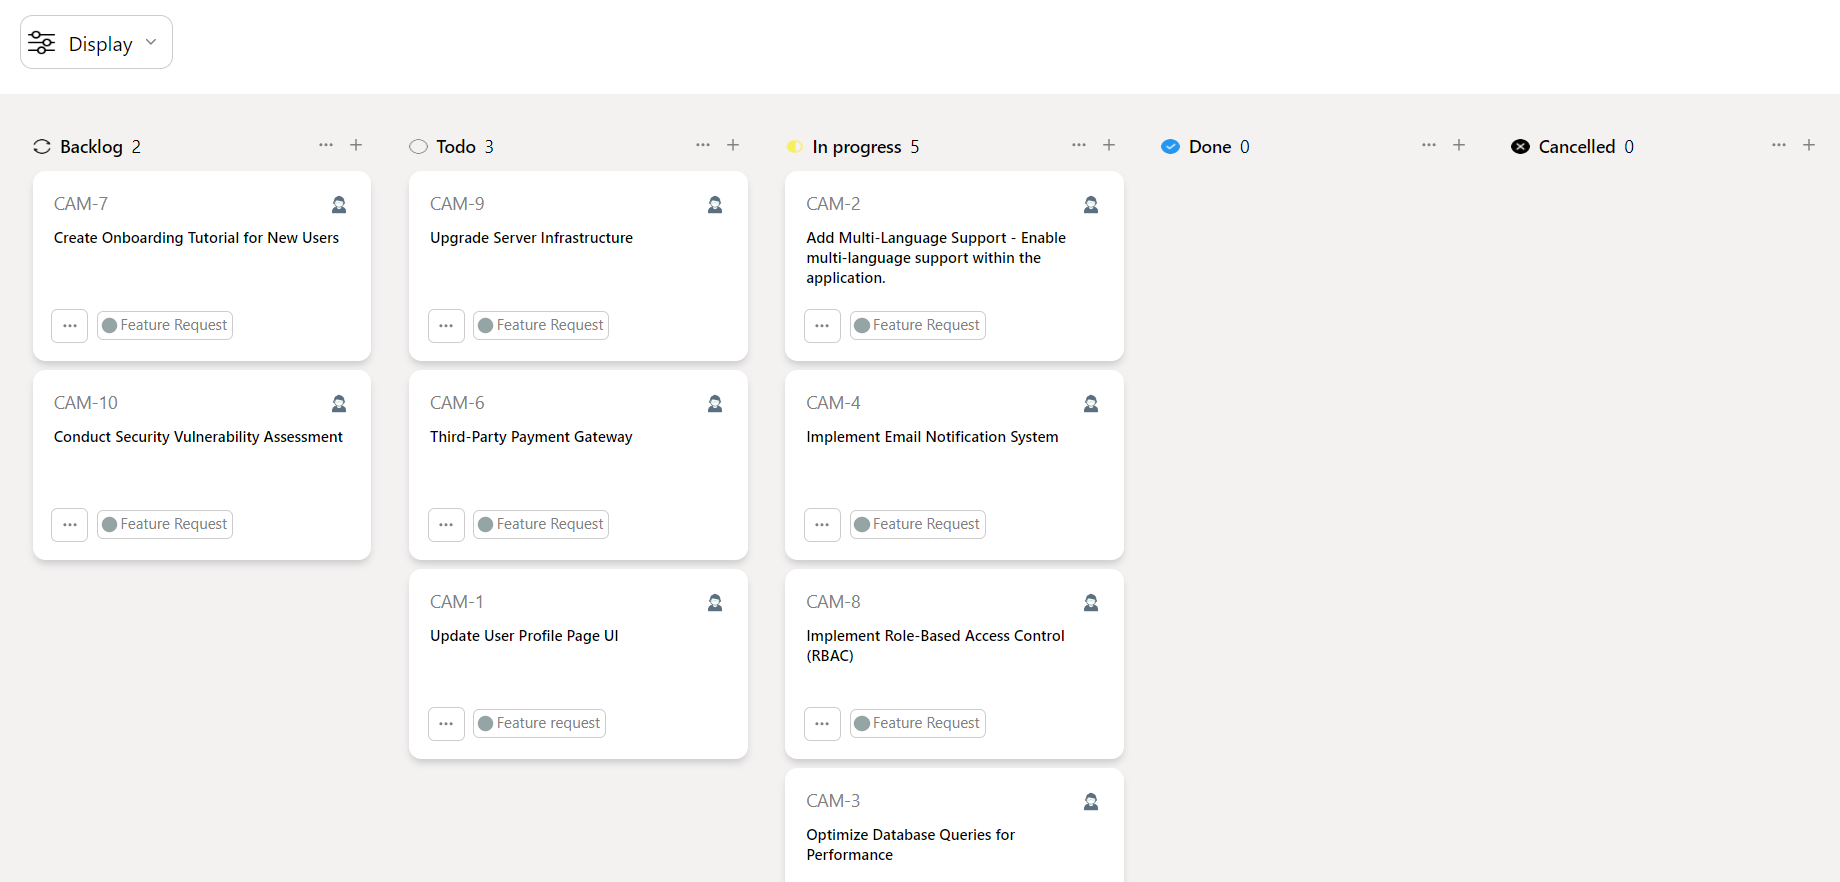The image size is (1840, 882).
Task: Click Feature request label on CAM-1 card
Action: [x=540, y=724]
